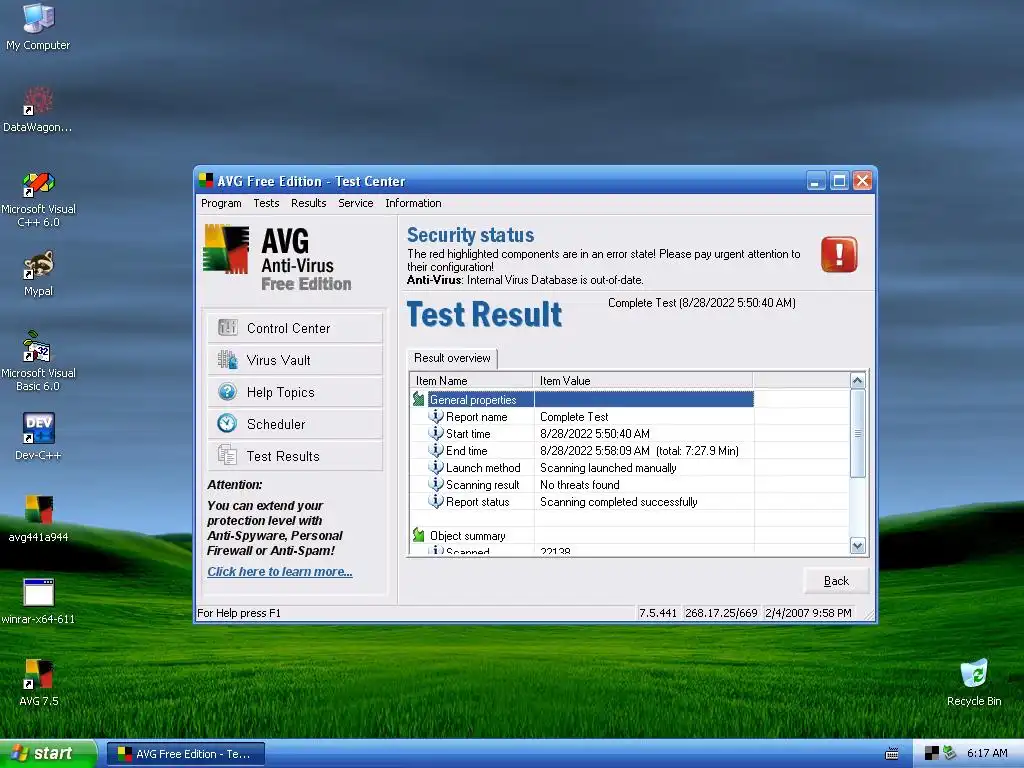Click the info icon beside Report name
Screen dimensions: 1024x768
[x=436, y=416]
